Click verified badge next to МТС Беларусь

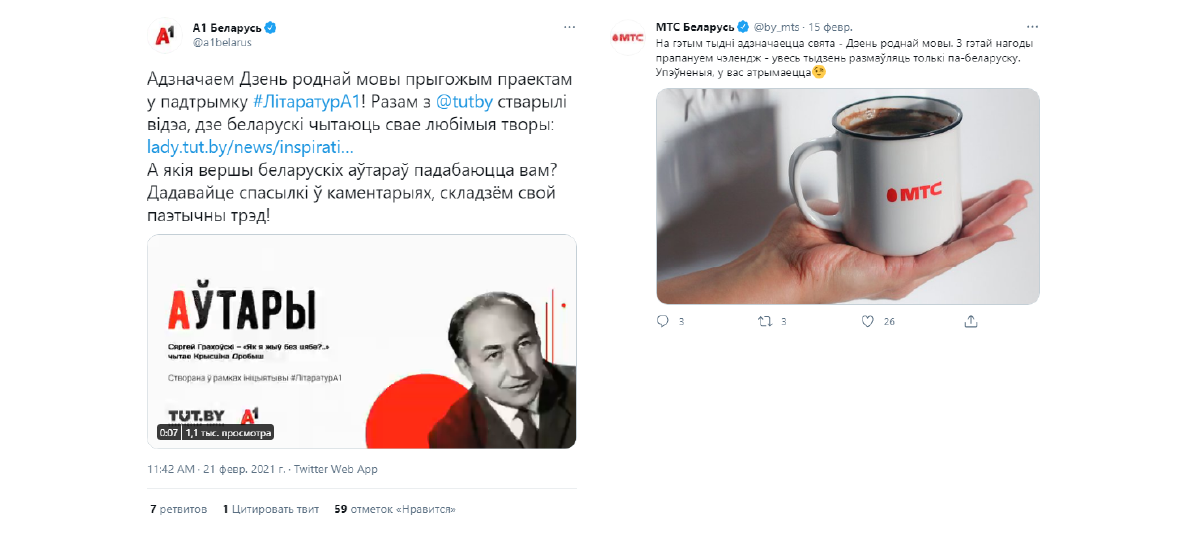click(x=743, y=26)
